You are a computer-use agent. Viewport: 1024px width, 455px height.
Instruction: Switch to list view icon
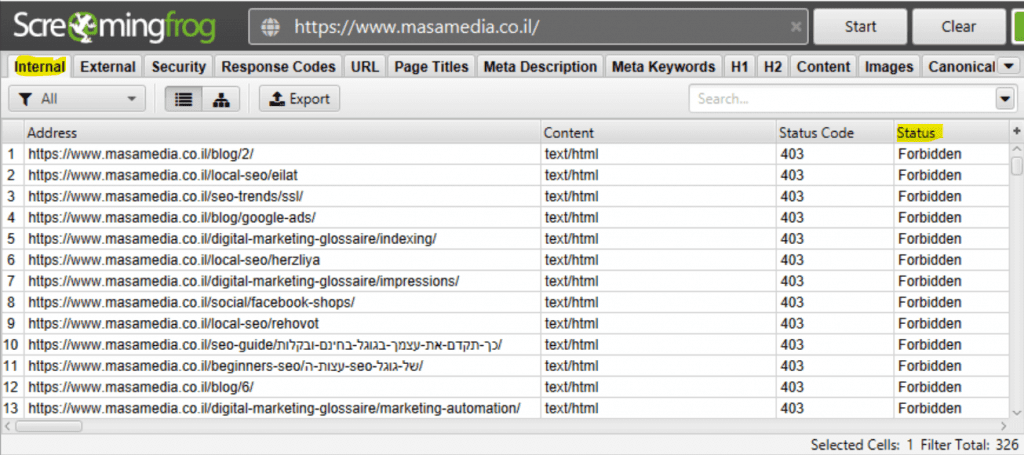(x=184, y=99)
